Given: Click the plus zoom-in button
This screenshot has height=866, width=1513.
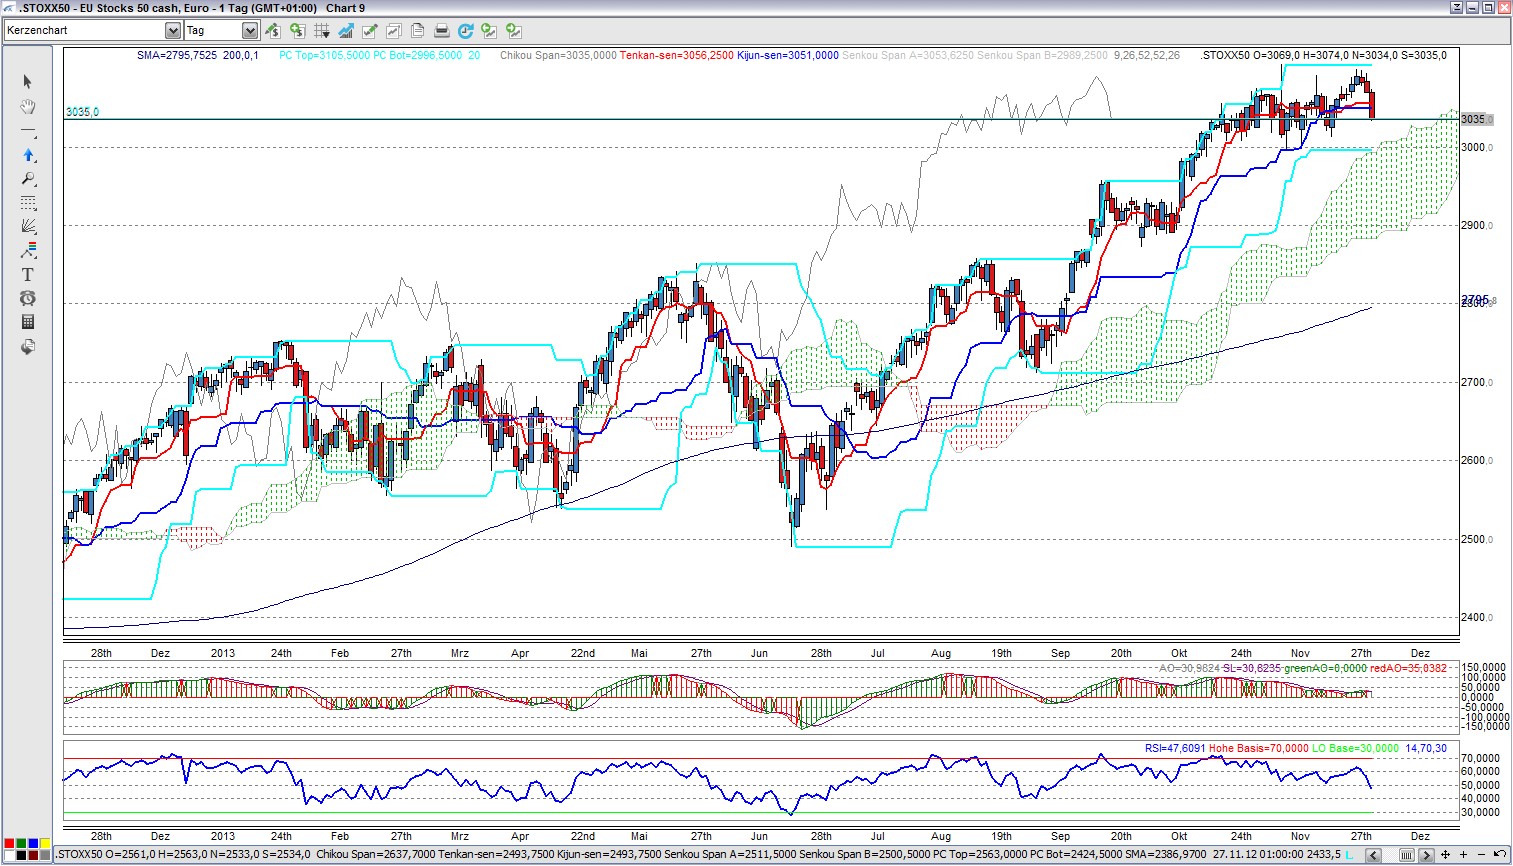Looking at the screenshot, I should click(1463, 854).
